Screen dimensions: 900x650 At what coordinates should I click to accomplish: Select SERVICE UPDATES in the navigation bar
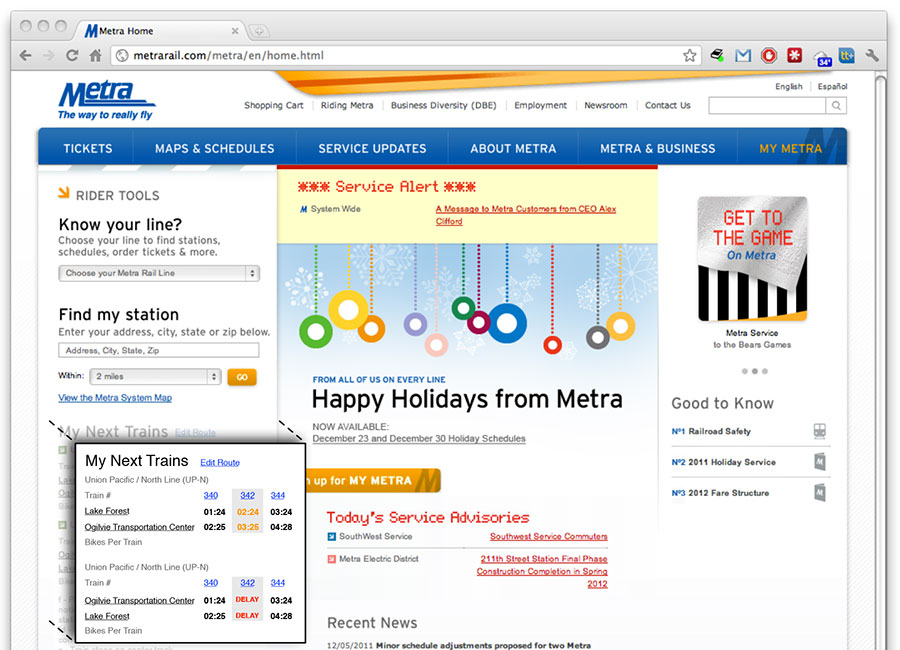coord(372,149)
